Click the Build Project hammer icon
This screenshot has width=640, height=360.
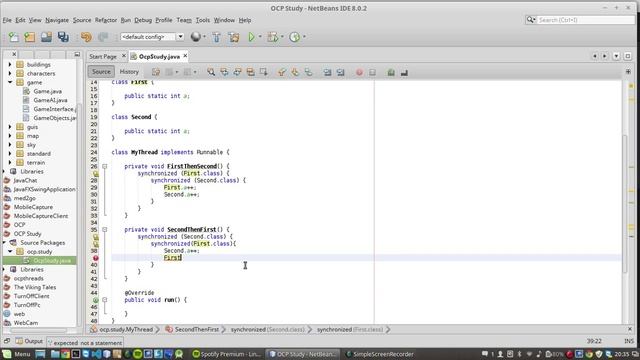[x=216, y=37]
